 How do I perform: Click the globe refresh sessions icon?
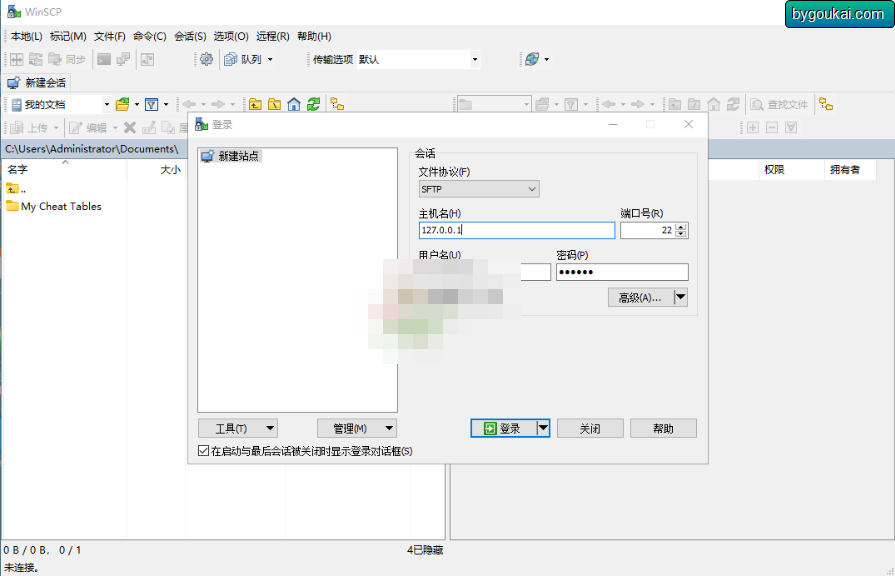532,59
